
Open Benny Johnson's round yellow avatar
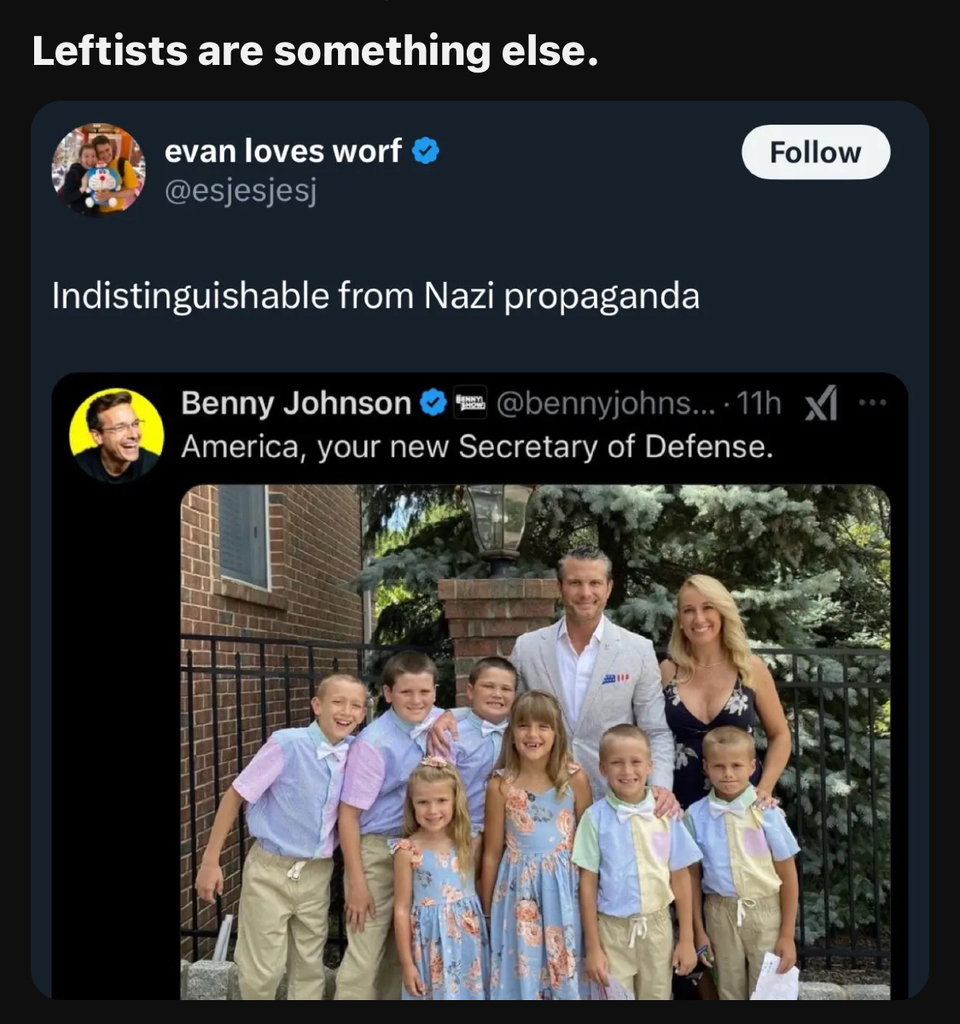point(116,435)
